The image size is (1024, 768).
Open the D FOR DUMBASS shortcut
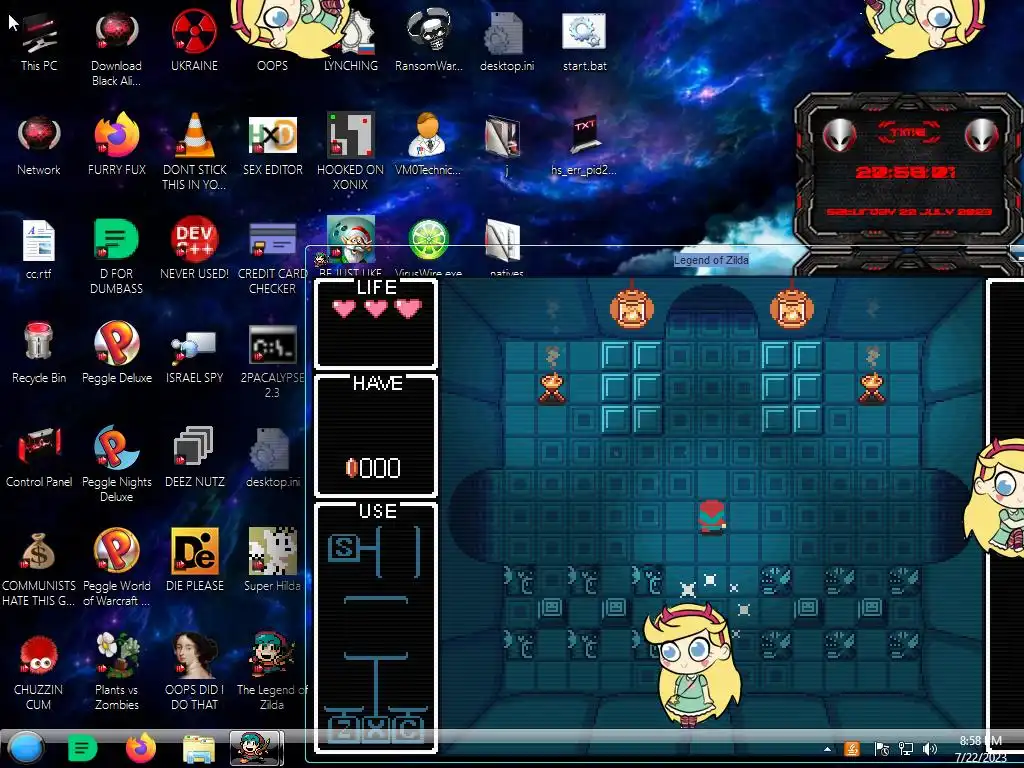point(116,257)
